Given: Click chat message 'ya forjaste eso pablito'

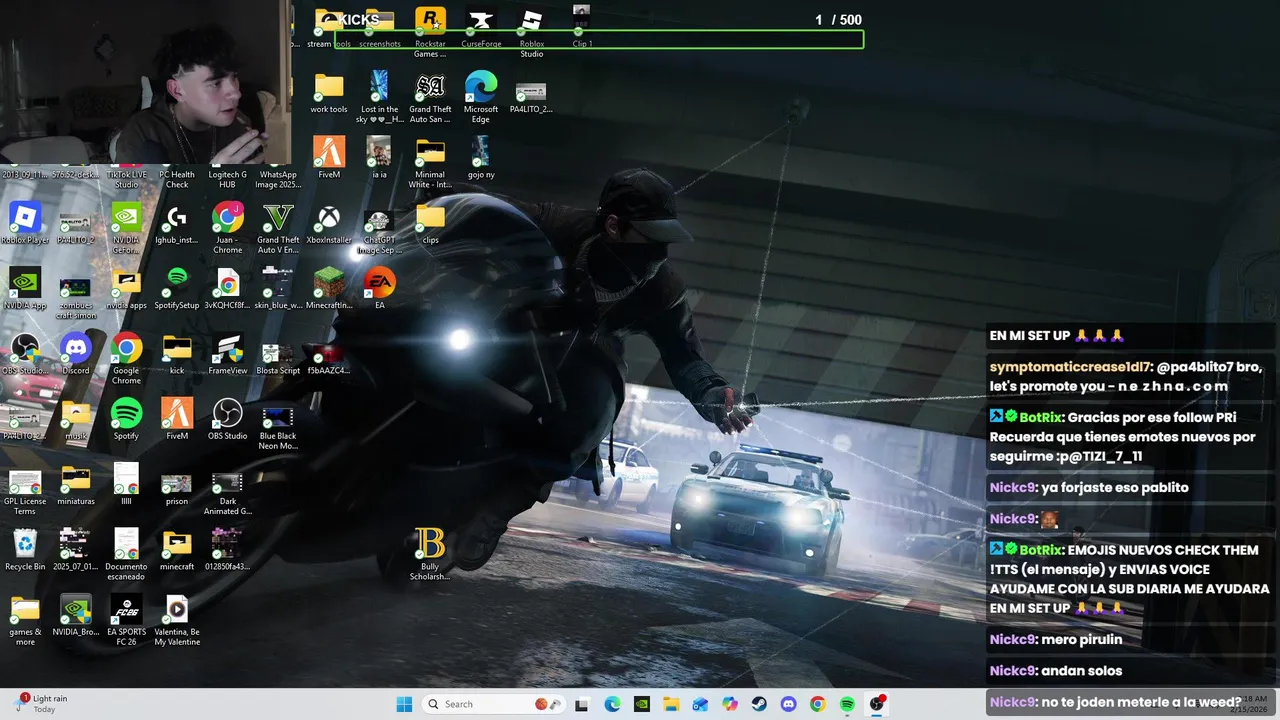Looking at the screenshot, I should [x=1115, y=488].
